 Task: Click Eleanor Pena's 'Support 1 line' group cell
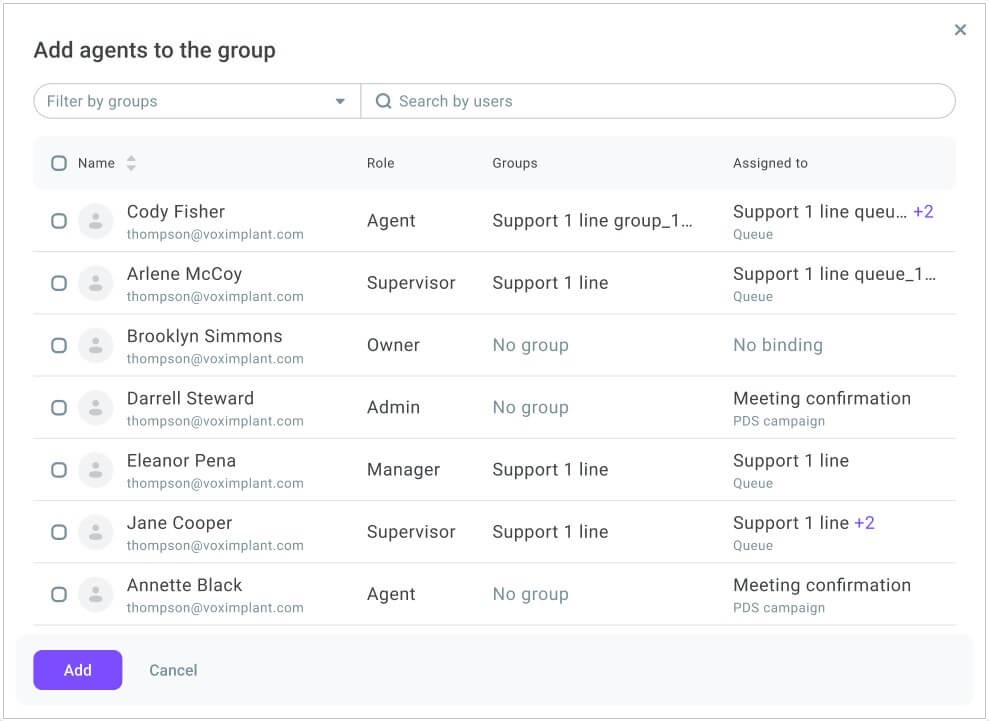click(x=550, y=470)
